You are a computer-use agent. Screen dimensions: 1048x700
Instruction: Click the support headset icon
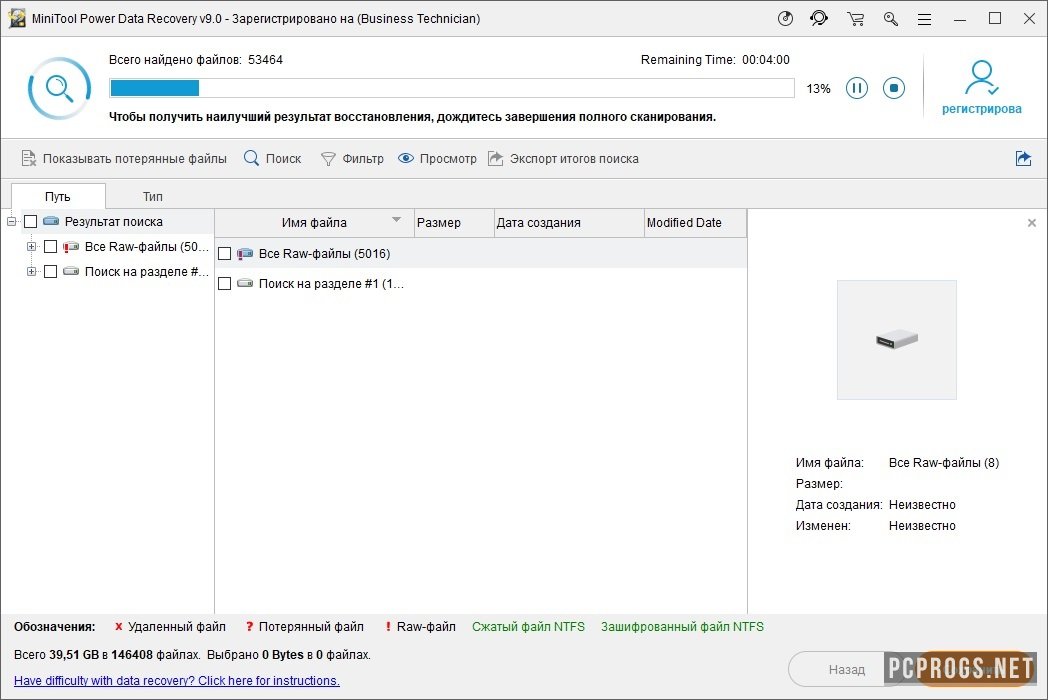pos(819,19)
